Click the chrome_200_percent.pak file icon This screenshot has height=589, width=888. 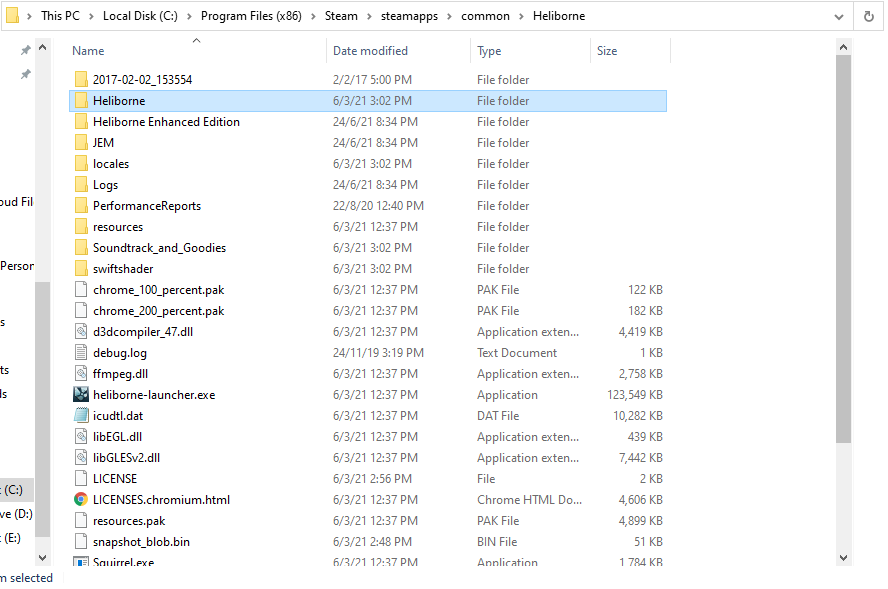coord(81,310)
